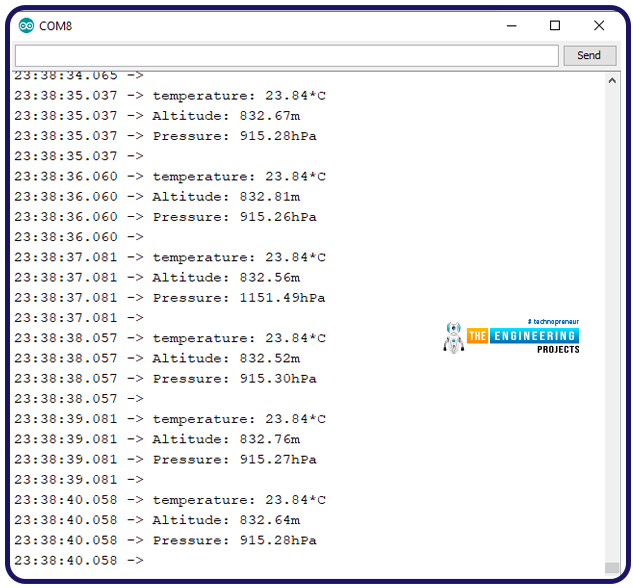Viewport: 633px width, 588px height.
Task: Click the empty vertical scrollbar track
Action: point(612,320)
